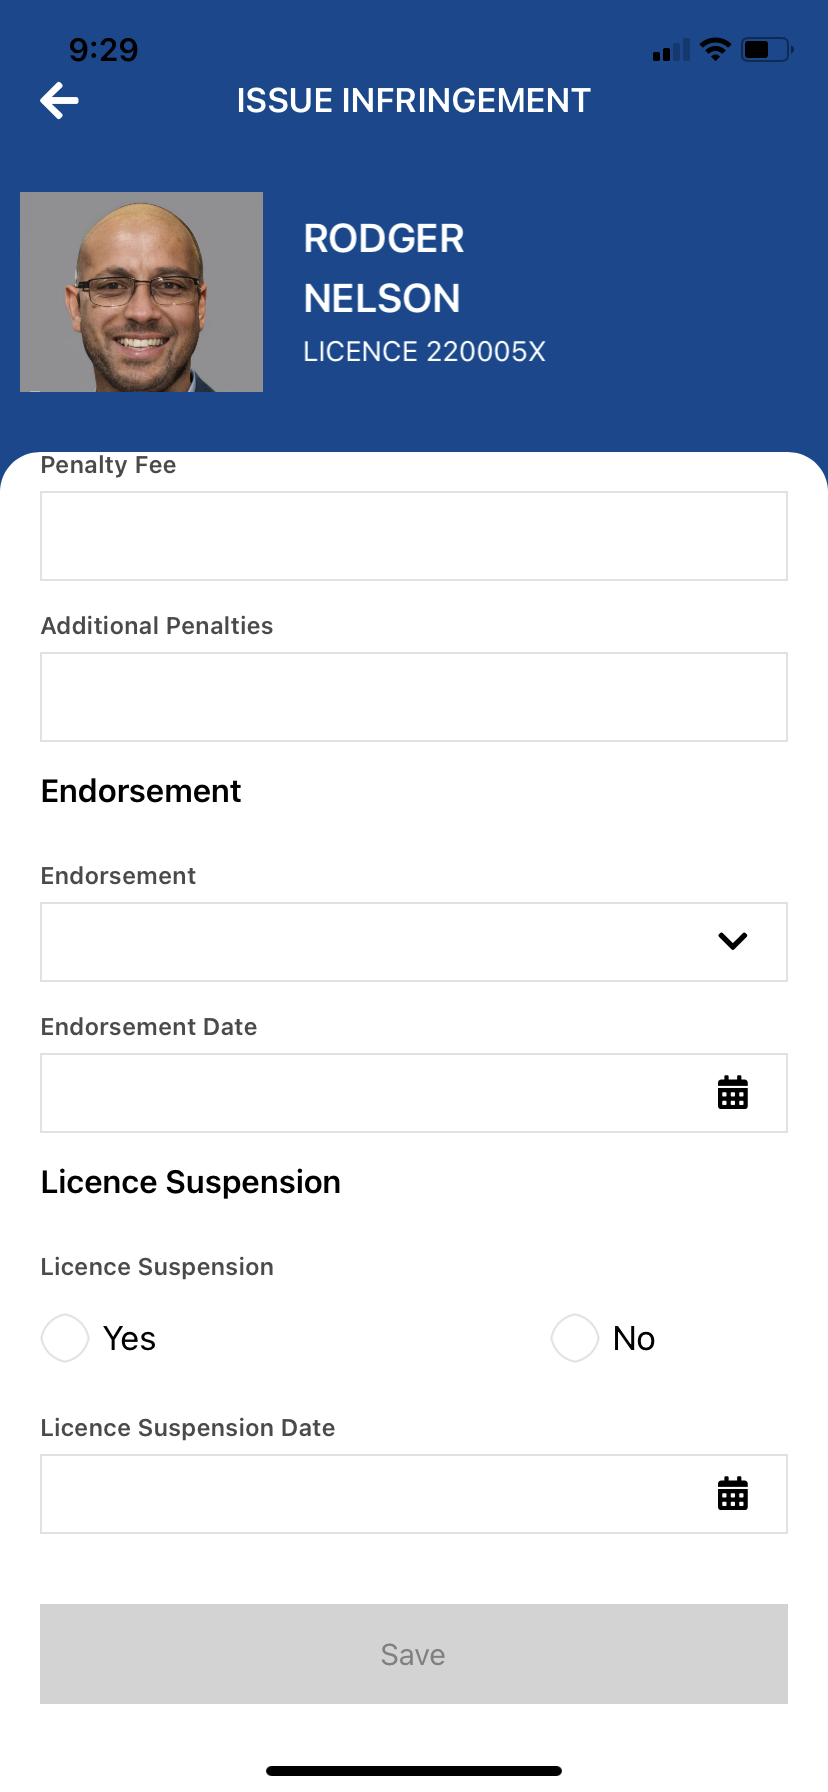The width and height of the screenshot is (828, 1792).
Task: Open the Licence Suspension Date calendar icon
Action: pyautogui.click(x=733, y=1494)
